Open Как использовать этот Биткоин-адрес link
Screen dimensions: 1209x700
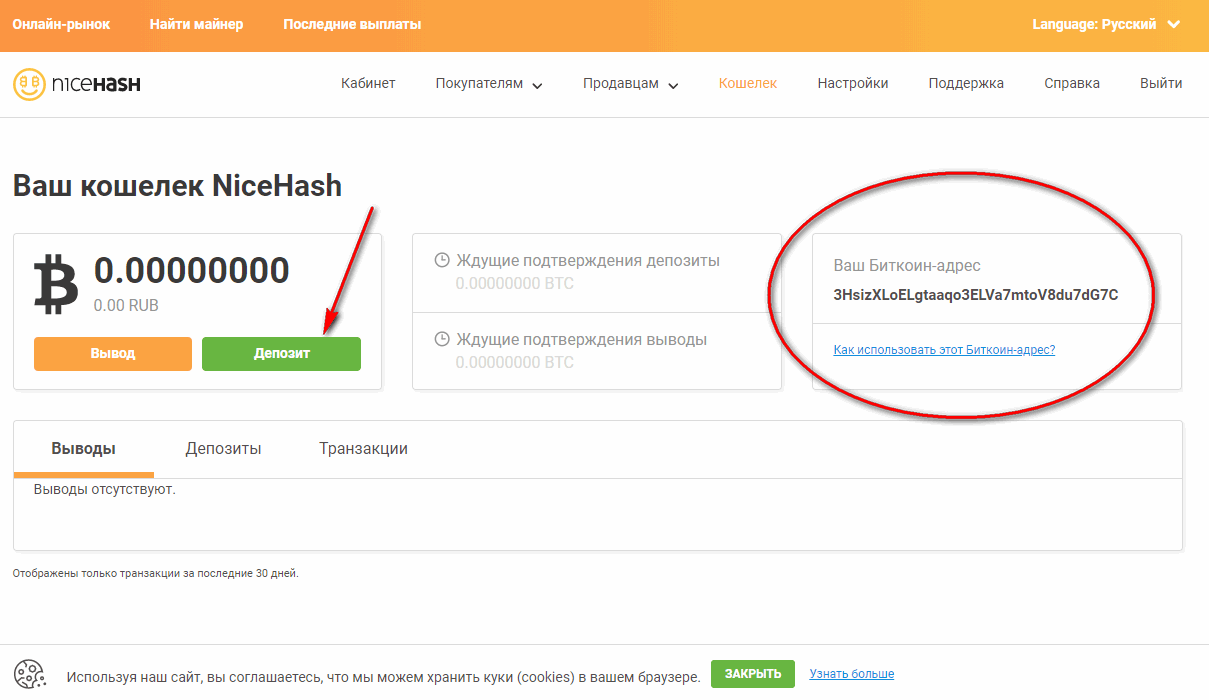tap(944, 350)
